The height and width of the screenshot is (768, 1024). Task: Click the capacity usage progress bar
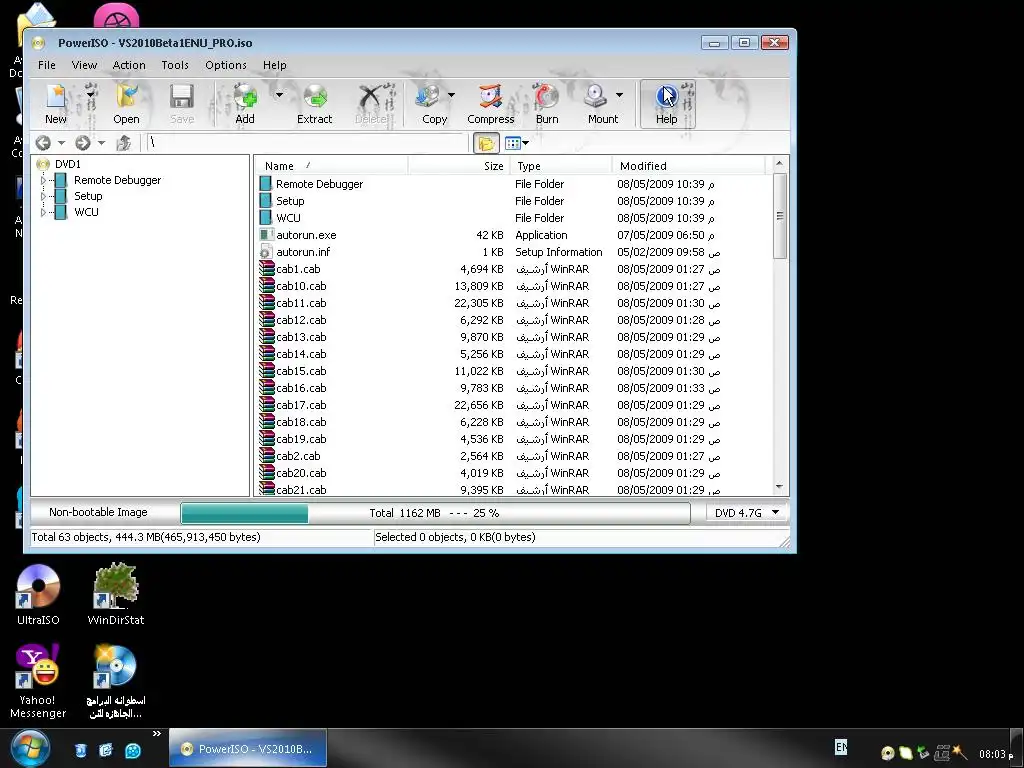point(435,513)
